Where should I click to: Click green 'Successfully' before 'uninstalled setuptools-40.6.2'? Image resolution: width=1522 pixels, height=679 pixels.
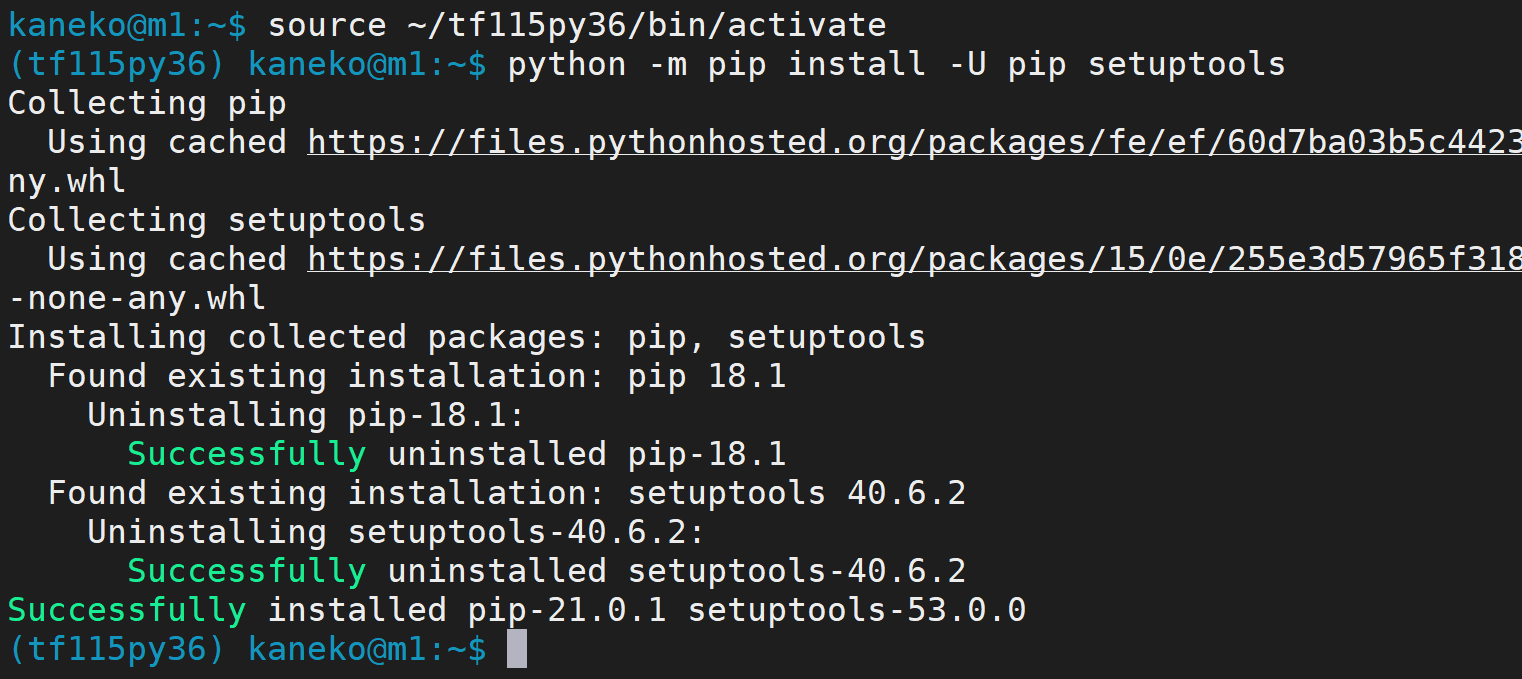tap(246, 572)
